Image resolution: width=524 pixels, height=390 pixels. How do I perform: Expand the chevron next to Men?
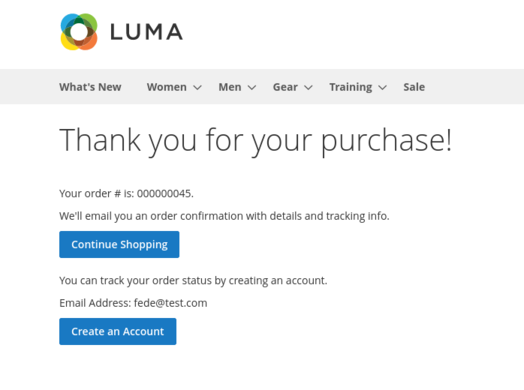click(252, 88)
